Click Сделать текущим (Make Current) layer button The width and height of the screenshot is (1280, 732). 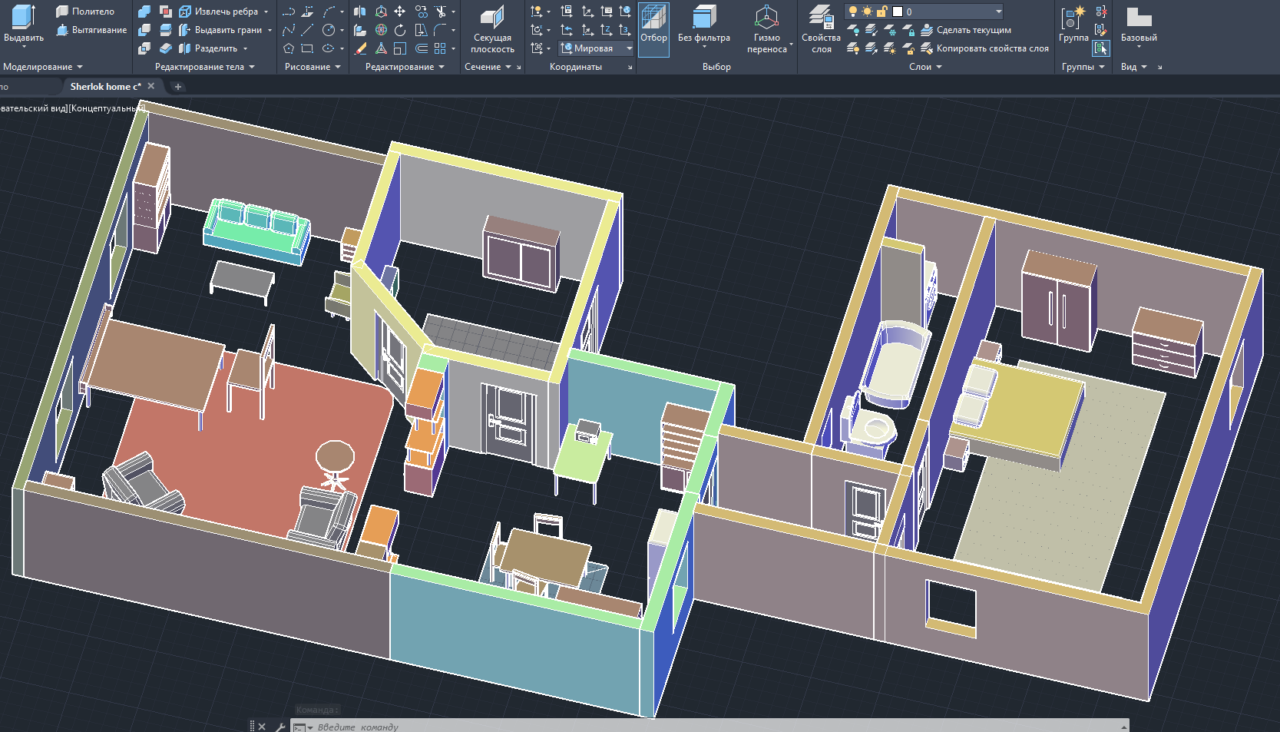click(x=973, y=30)
